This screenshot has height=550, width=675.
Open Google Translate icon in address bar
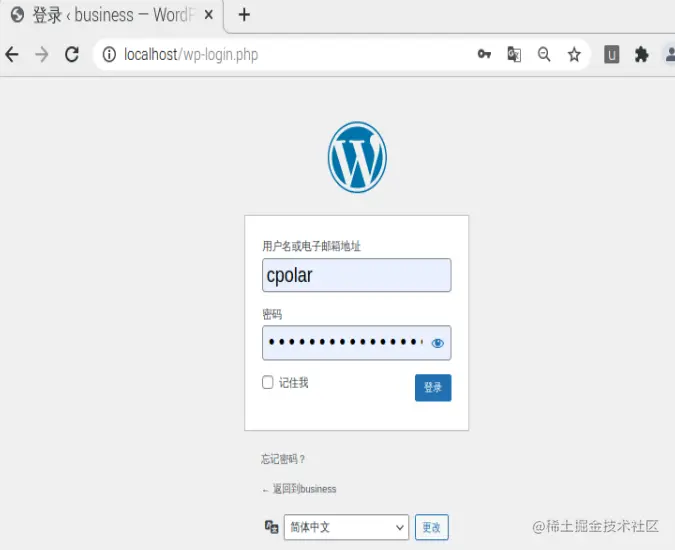pyautogui.click(x=514, y=55)
